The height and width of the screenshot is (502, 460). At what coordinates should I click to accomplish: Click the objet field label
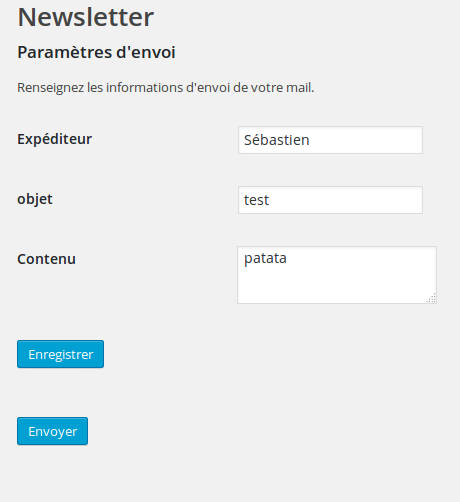[35, 199]
